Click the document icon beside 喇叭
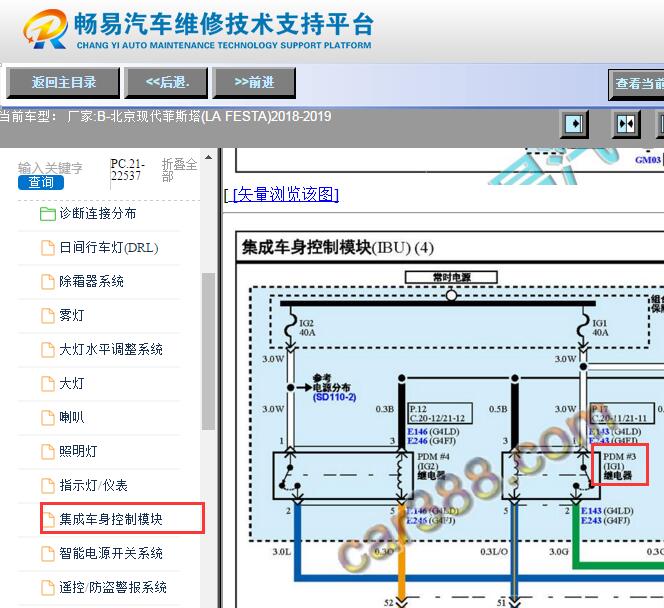Screen dimensions: 664x608 47,417
